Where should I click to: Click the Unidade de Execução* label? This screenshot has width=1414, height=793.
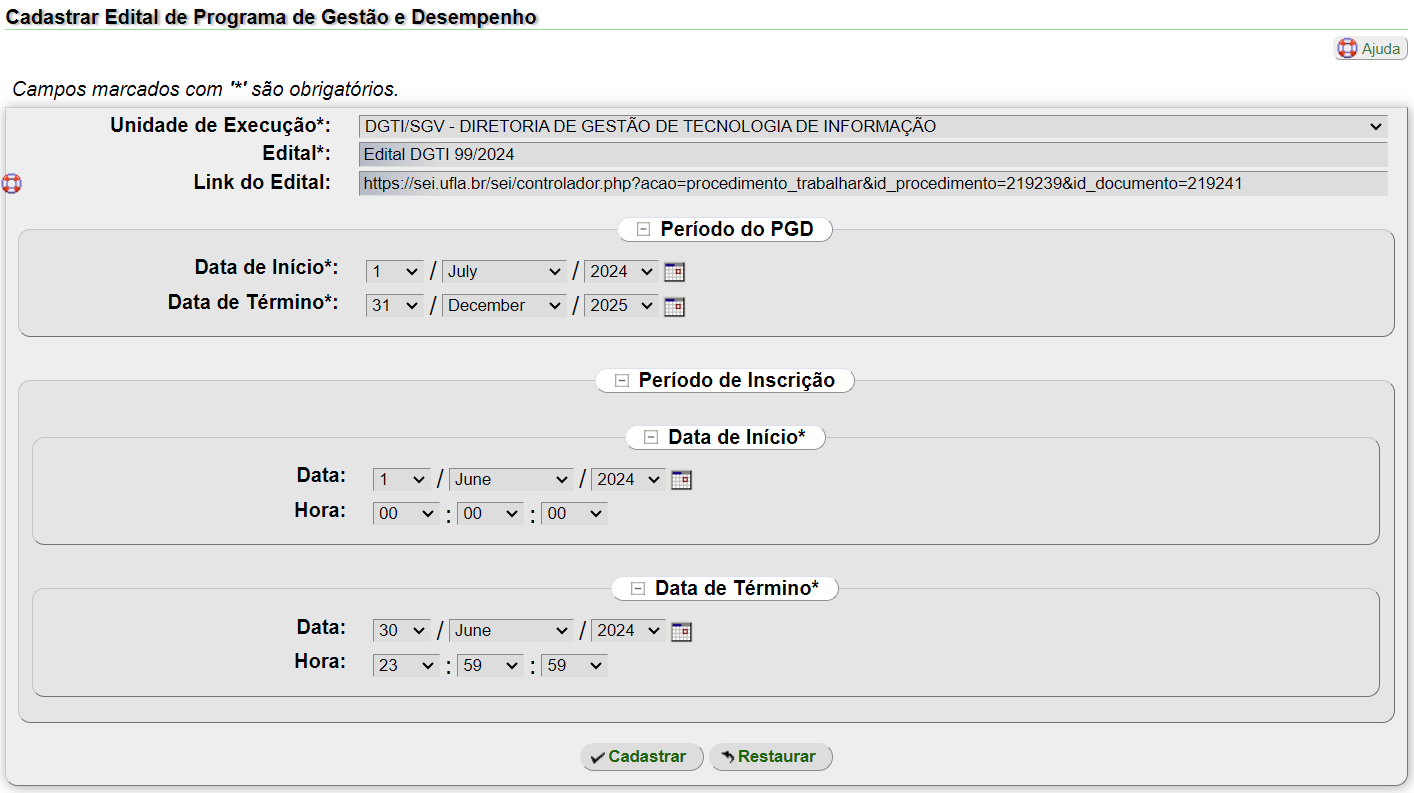click(x=220, y=125)
